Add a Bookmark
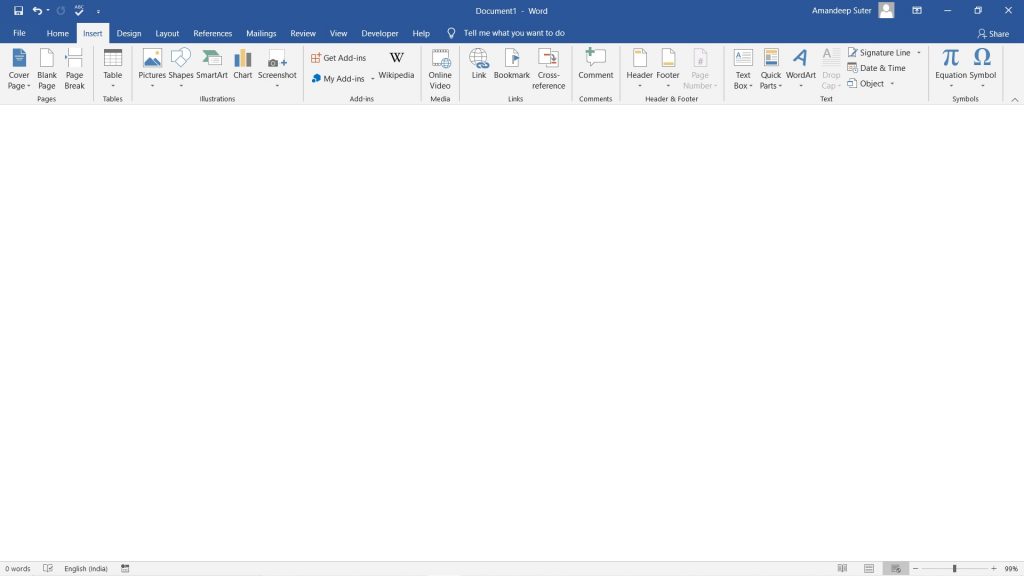 point(512,64)
